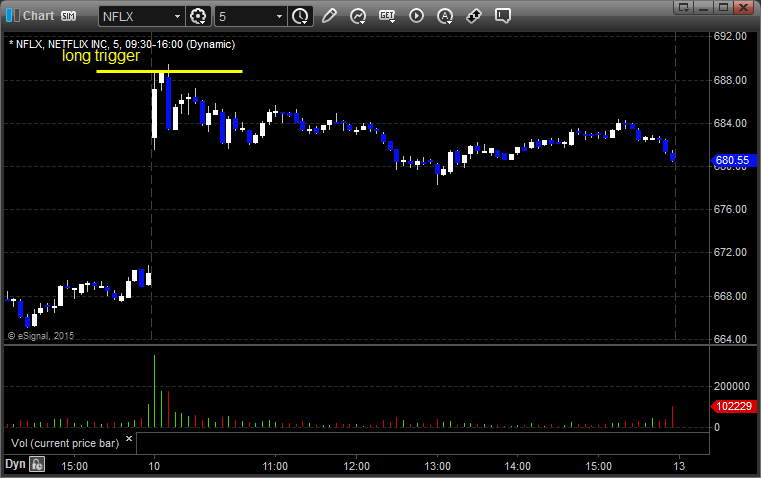Open the NFLX symbol dropdown arrow

coord(178,16)
